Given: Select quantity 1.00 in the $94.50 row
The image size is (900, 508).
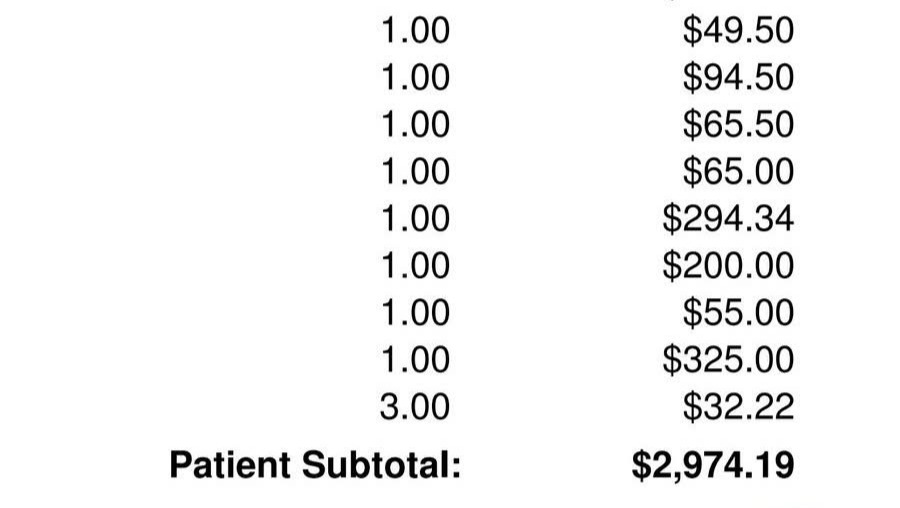Looking at the screenshot, I should point(415,77).
